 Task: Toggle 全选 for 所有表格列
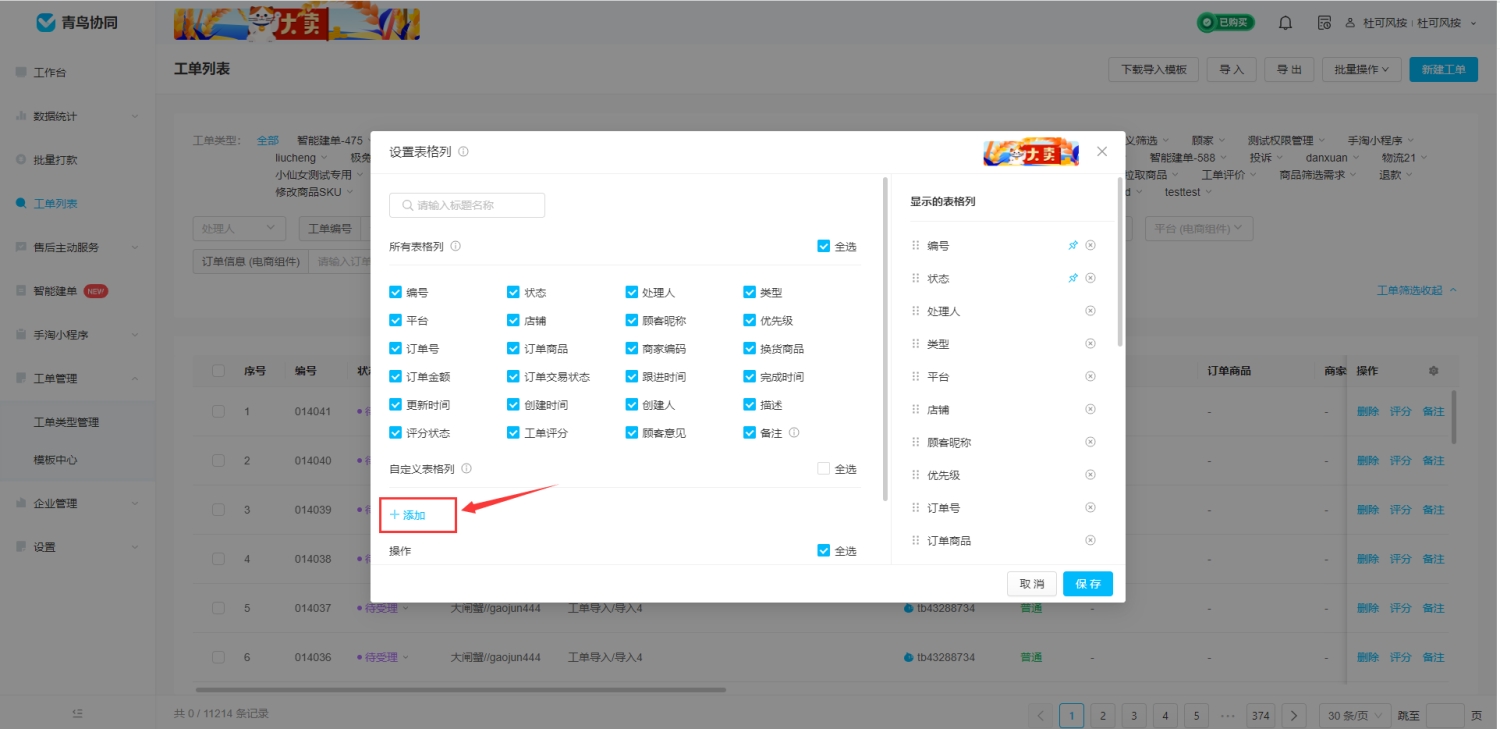[x=823, y=246]
